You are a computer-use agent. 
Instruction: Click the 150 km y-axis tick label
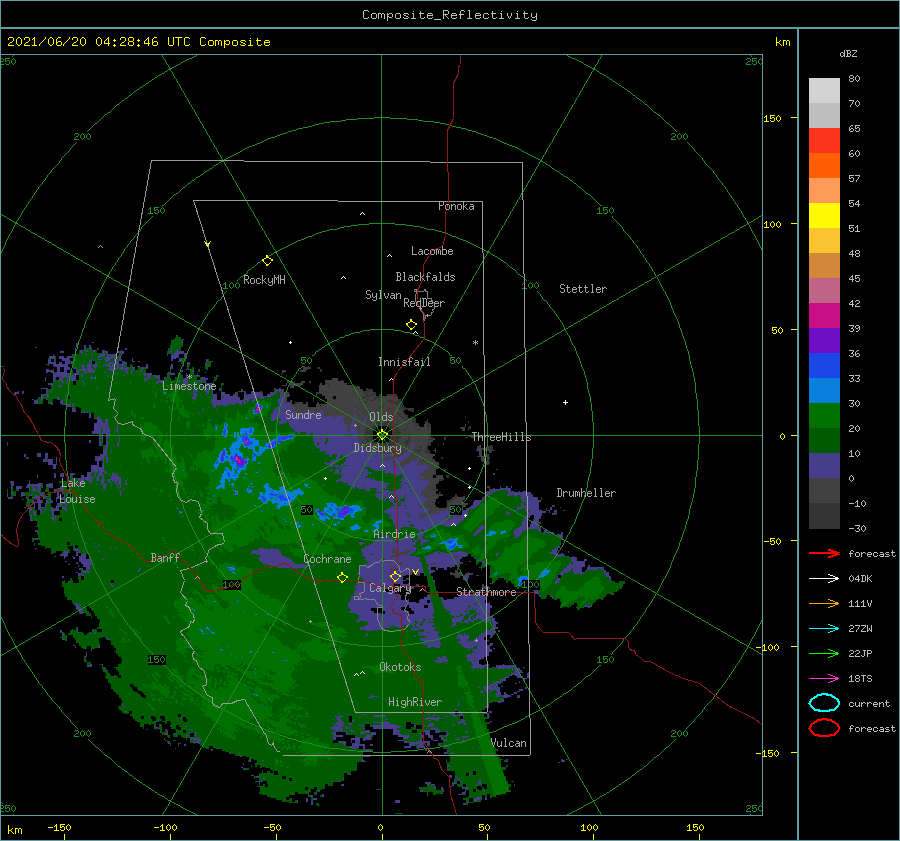[x=772, y=118]
